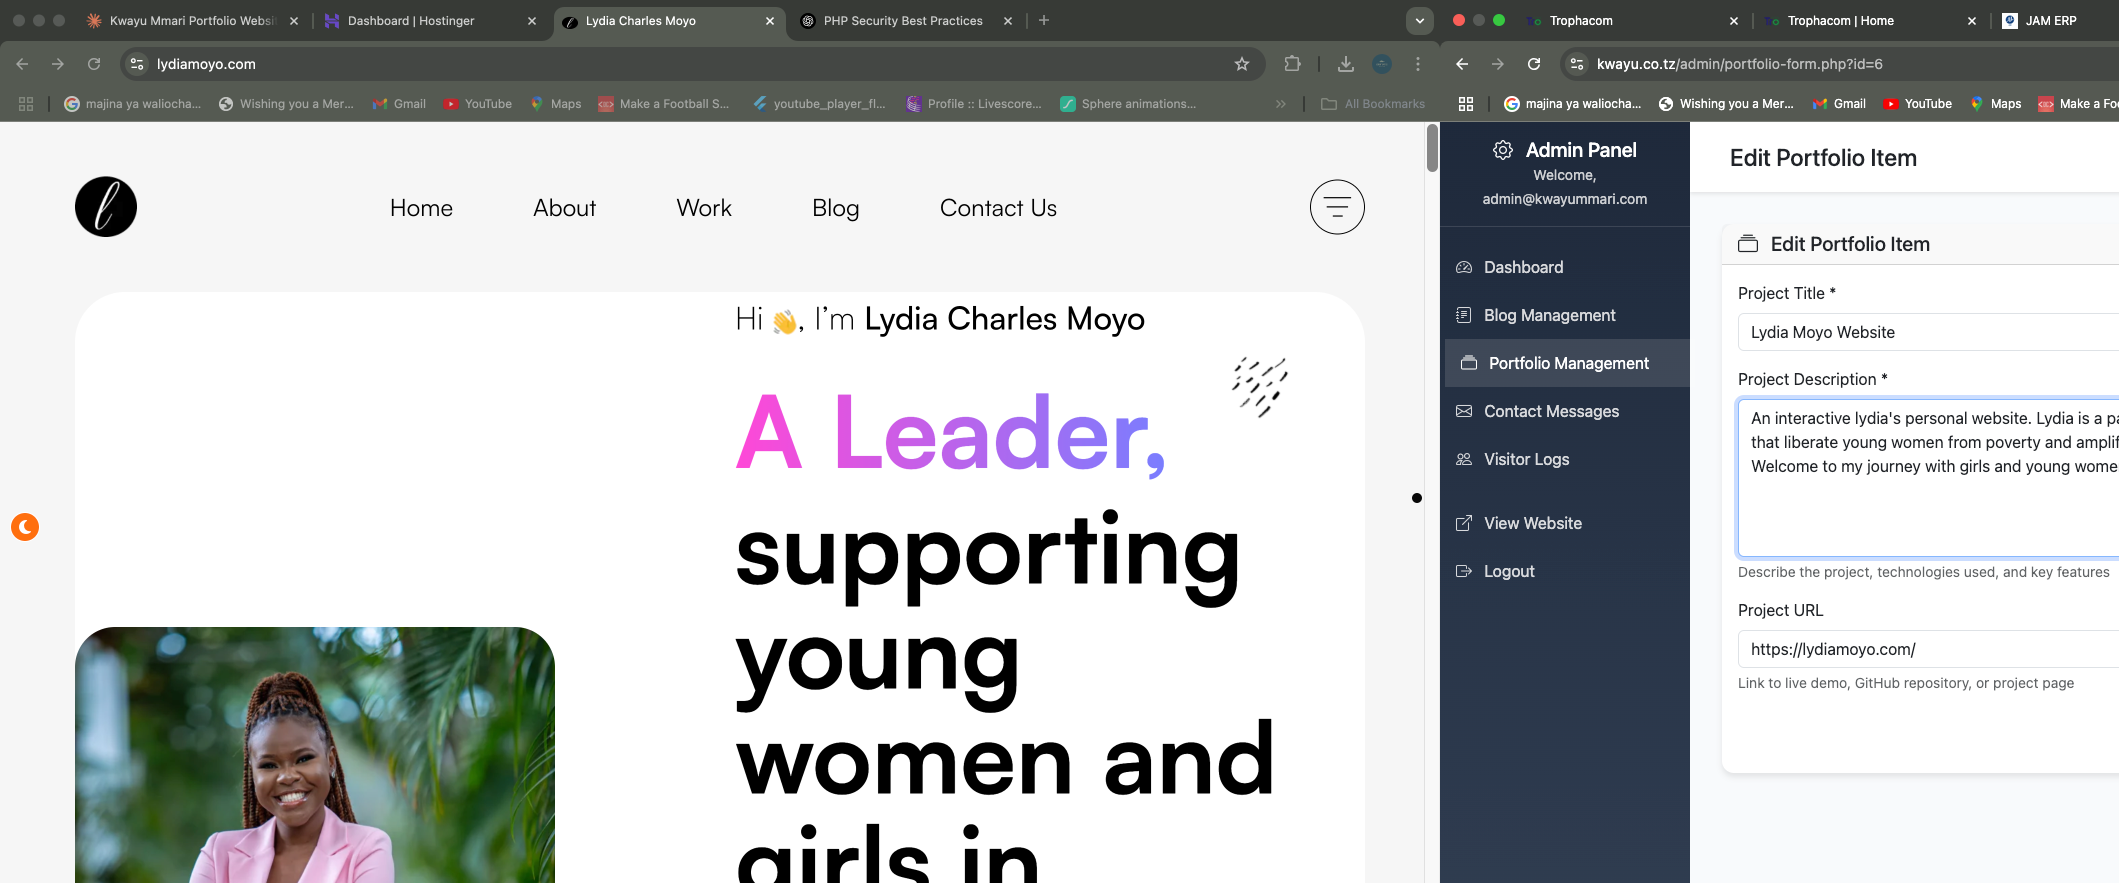Image resolution: width=2119 pixels, height=883 pixels.
Task: Open youtube_player_fl... bookmark
Action: [819, 104]
